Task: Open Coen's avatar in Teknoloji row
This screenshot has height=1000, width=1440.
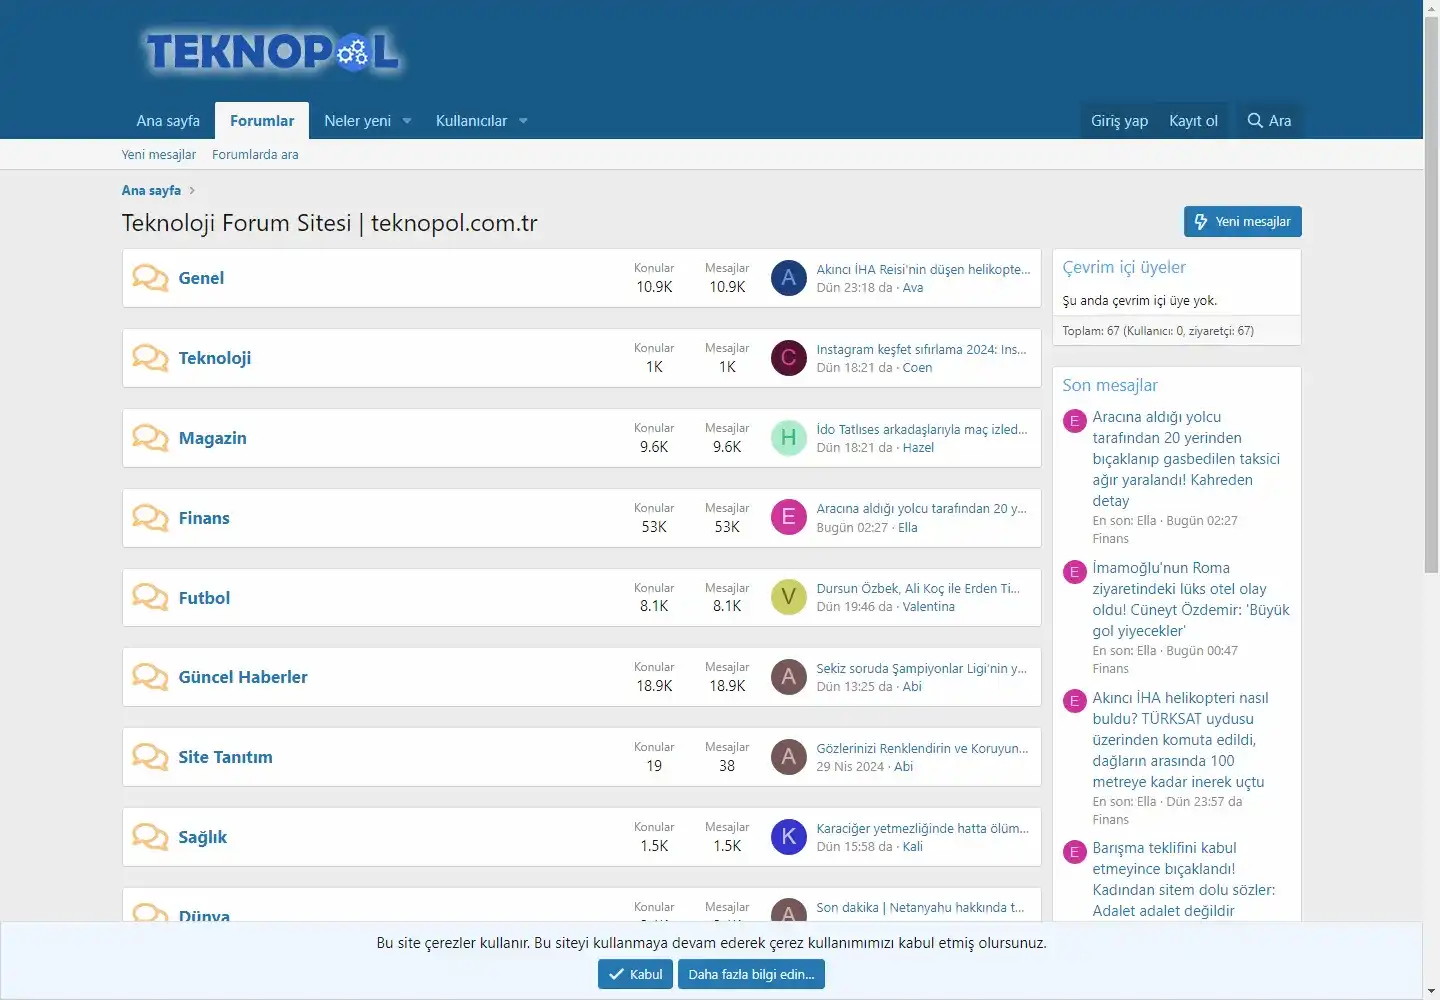Action: [x=788, y=358]
